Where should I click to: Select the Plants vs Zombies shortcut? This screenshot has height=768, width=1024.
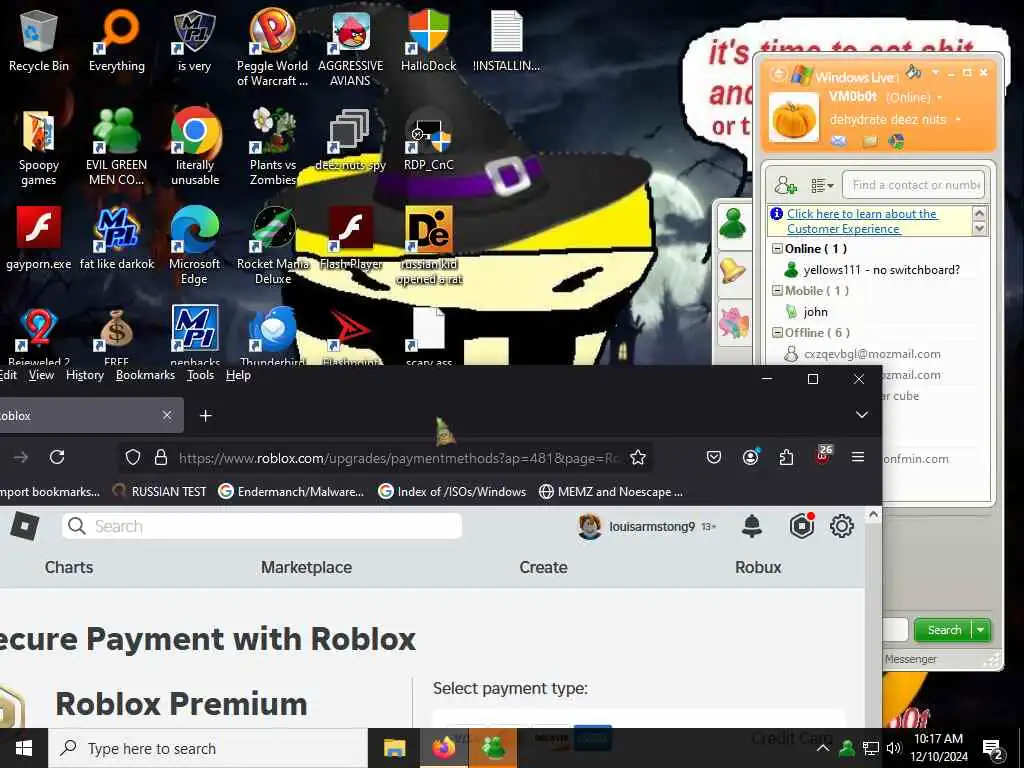coord(272,148)
